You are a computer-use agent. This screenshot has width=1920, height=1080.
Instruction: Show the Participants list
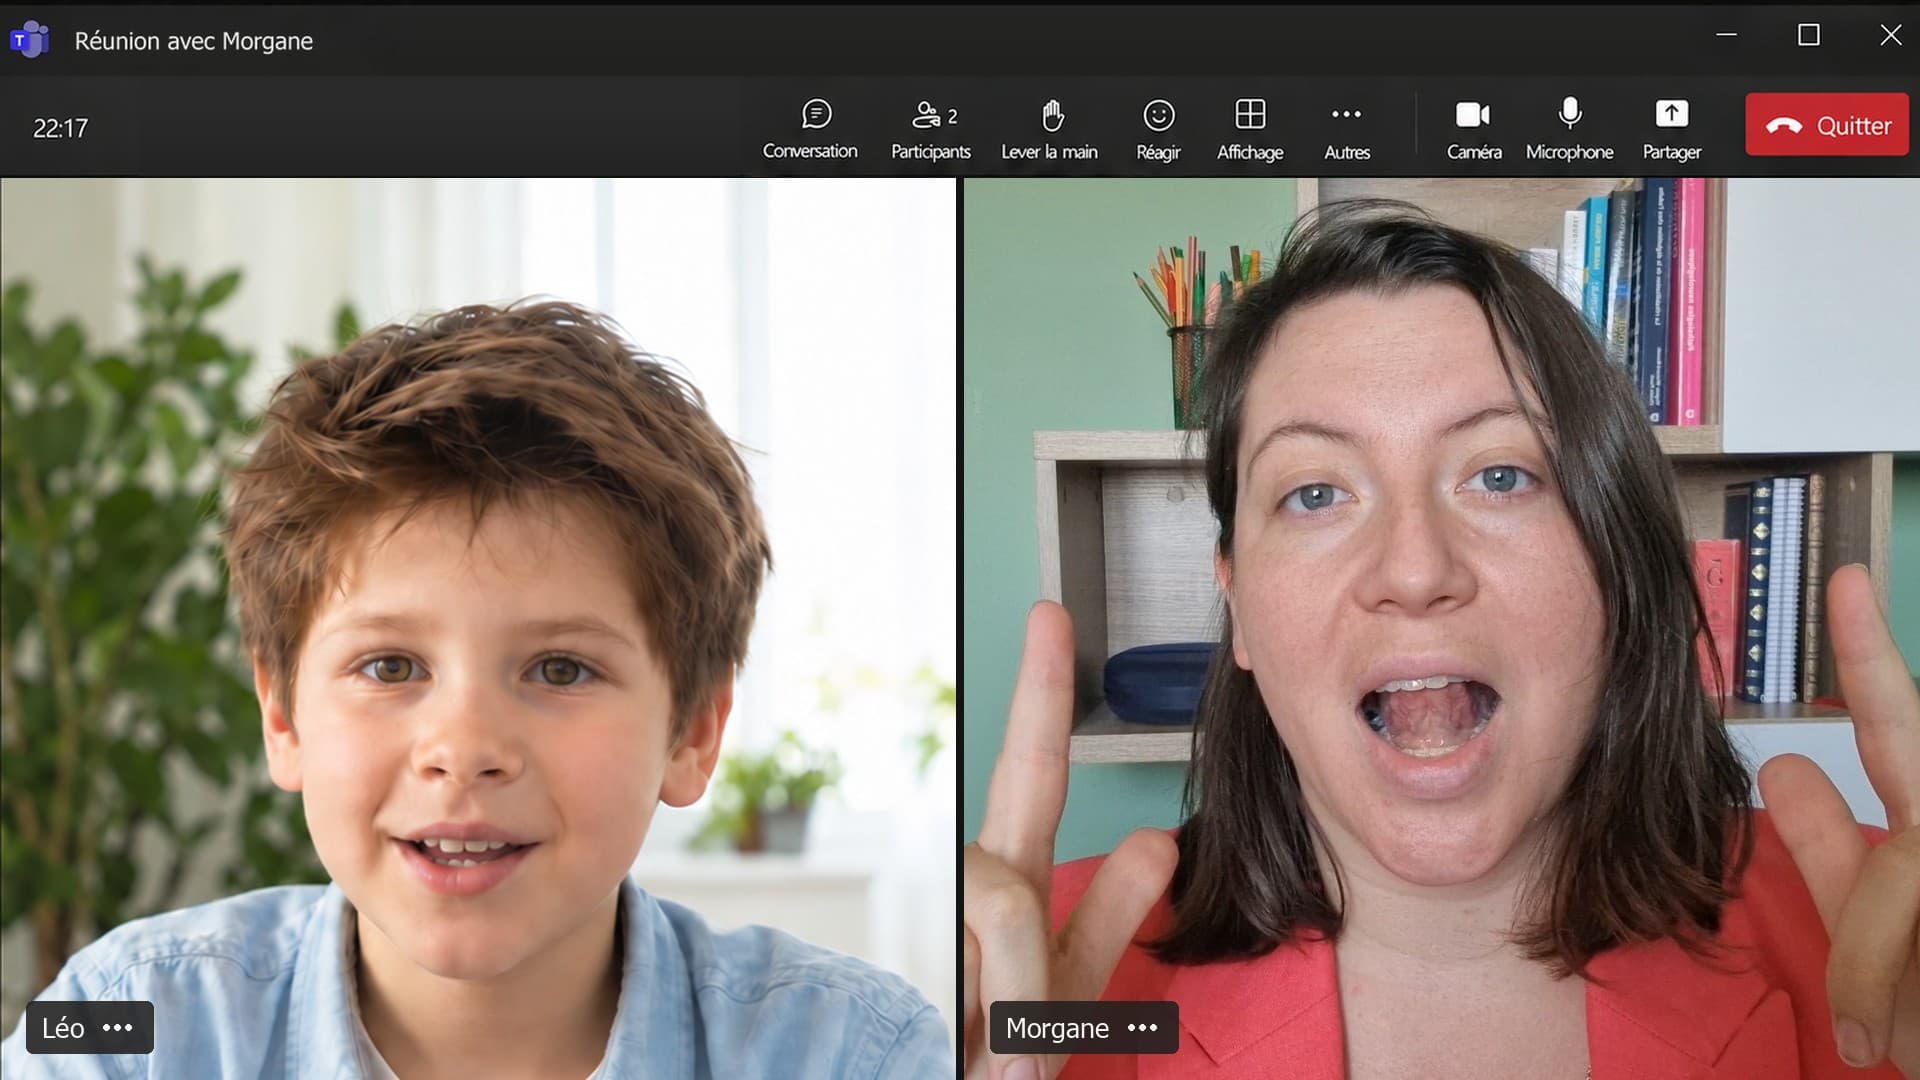[931, 129]
